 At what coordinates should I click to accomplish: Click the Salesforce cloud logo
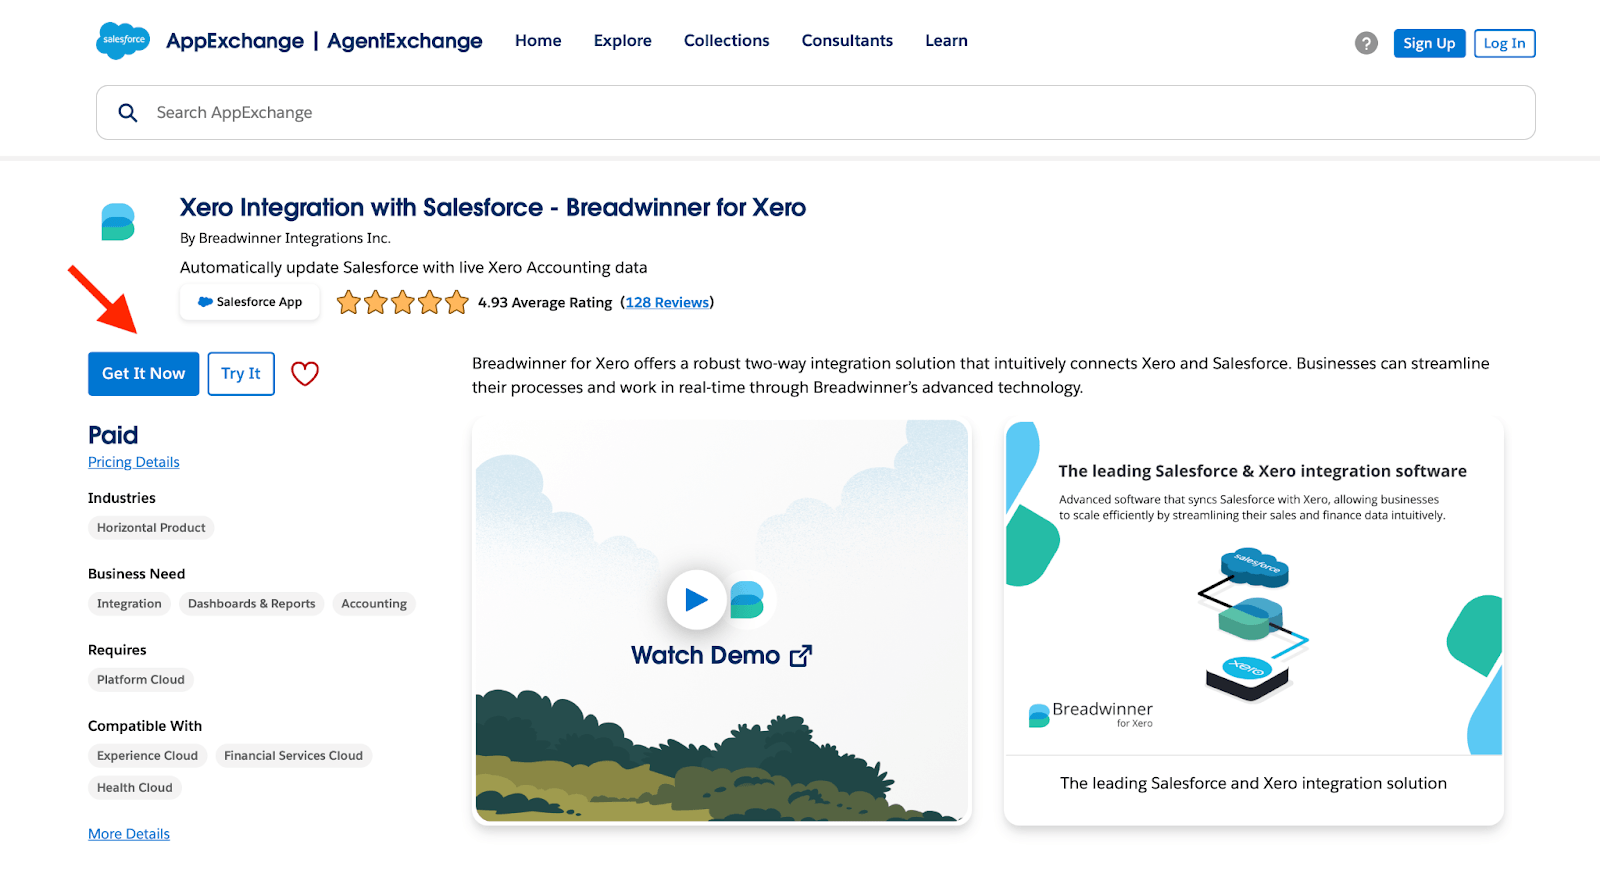point(122,40)
